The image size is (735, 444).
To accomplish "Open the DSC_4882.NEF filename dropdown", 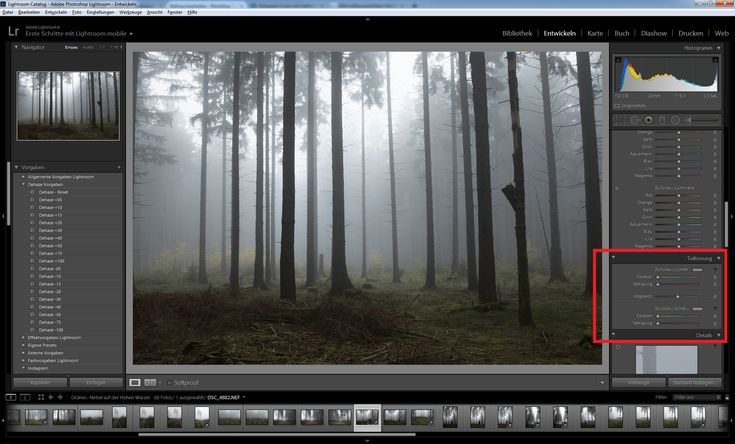I will click(244, 397).
